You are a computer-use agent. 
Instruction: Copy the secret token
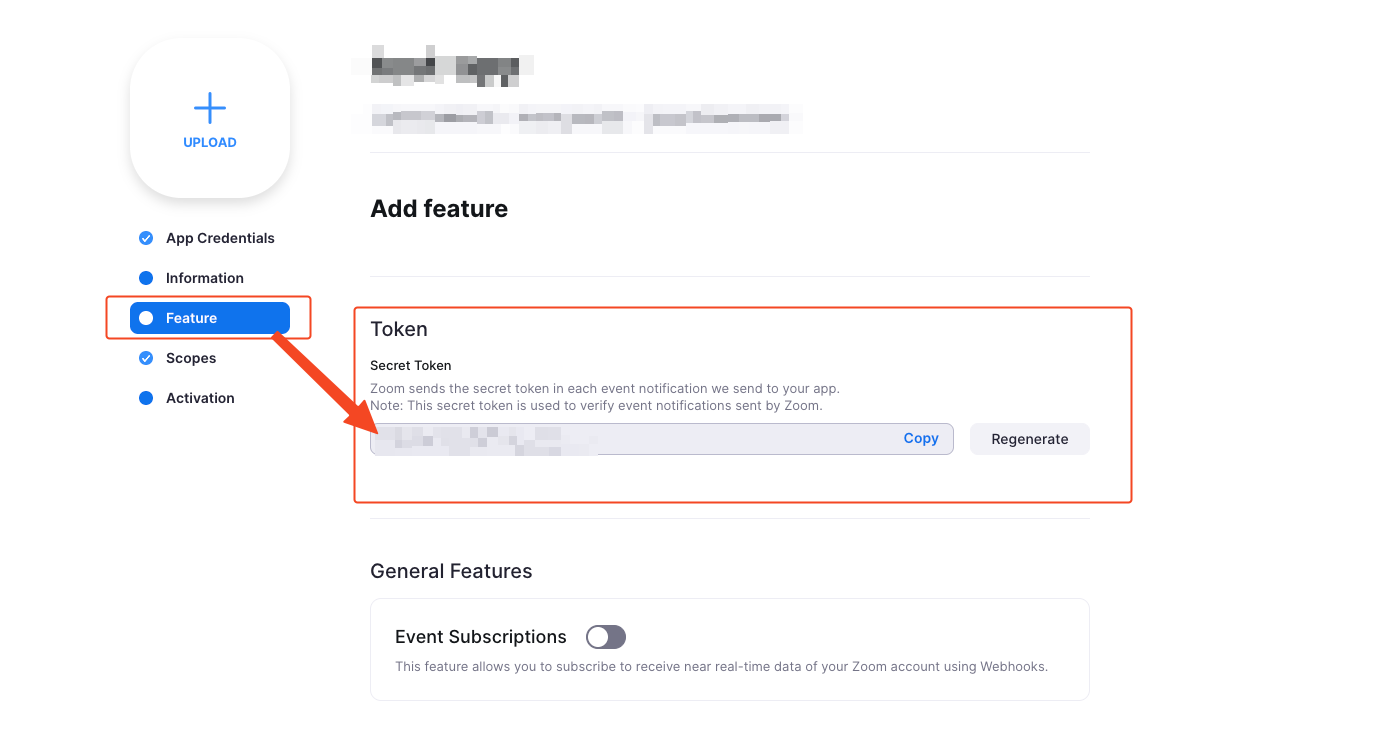click(x=921, y=438)
